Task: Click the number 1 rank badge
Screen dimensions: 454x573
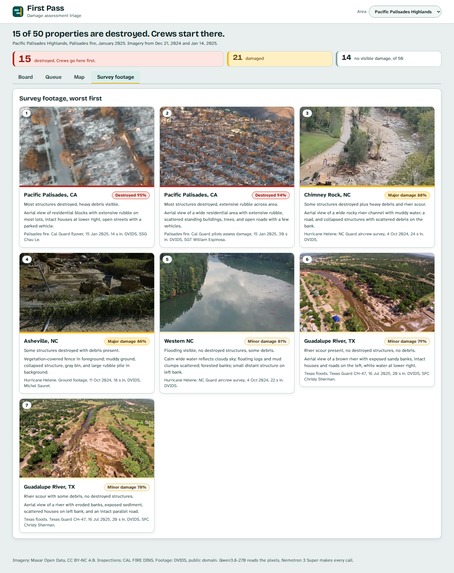Action: (26, 113)
